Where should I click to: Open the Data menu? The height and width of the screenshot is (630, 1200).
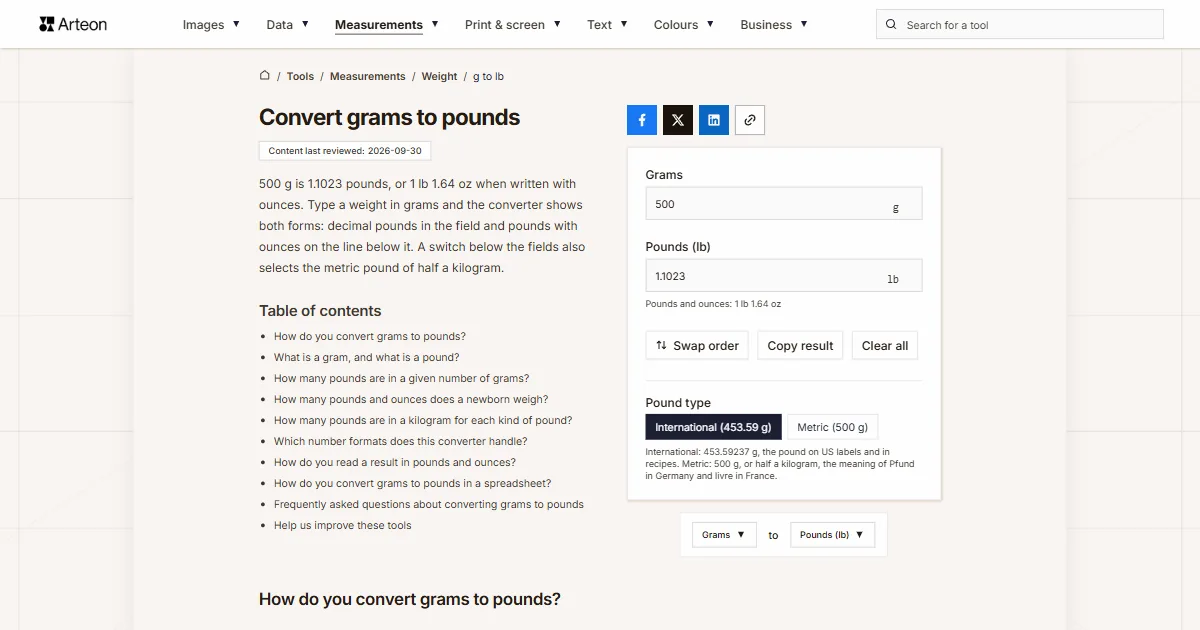pos(287,25)
